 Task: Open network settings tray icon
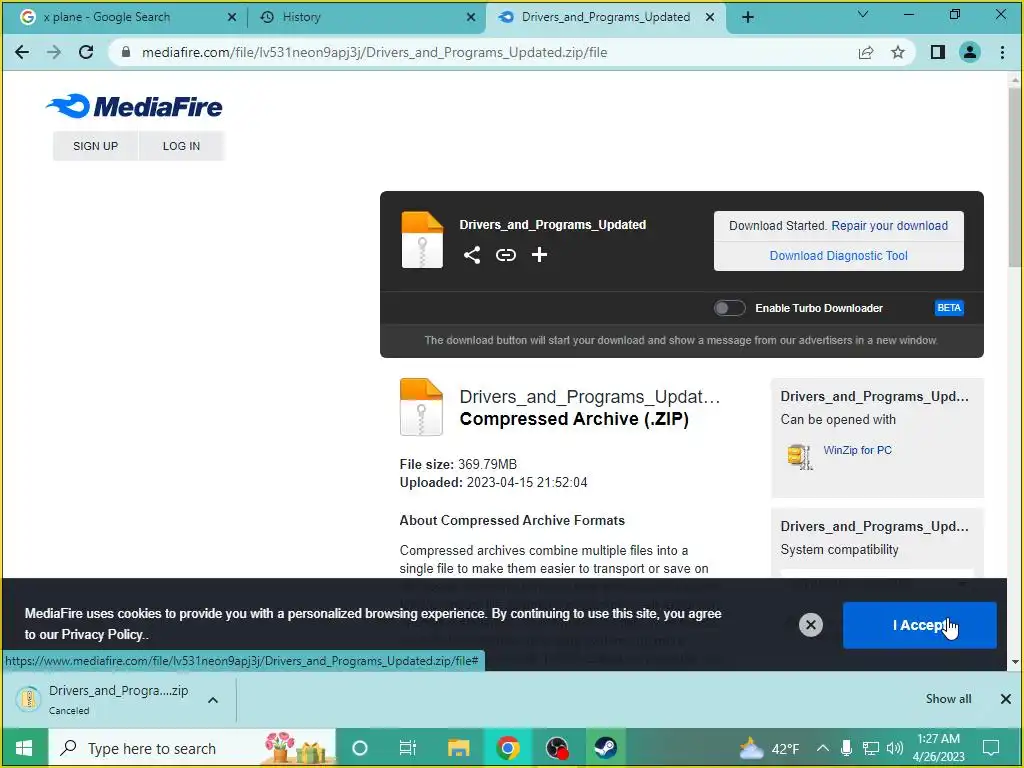[871, 748]
